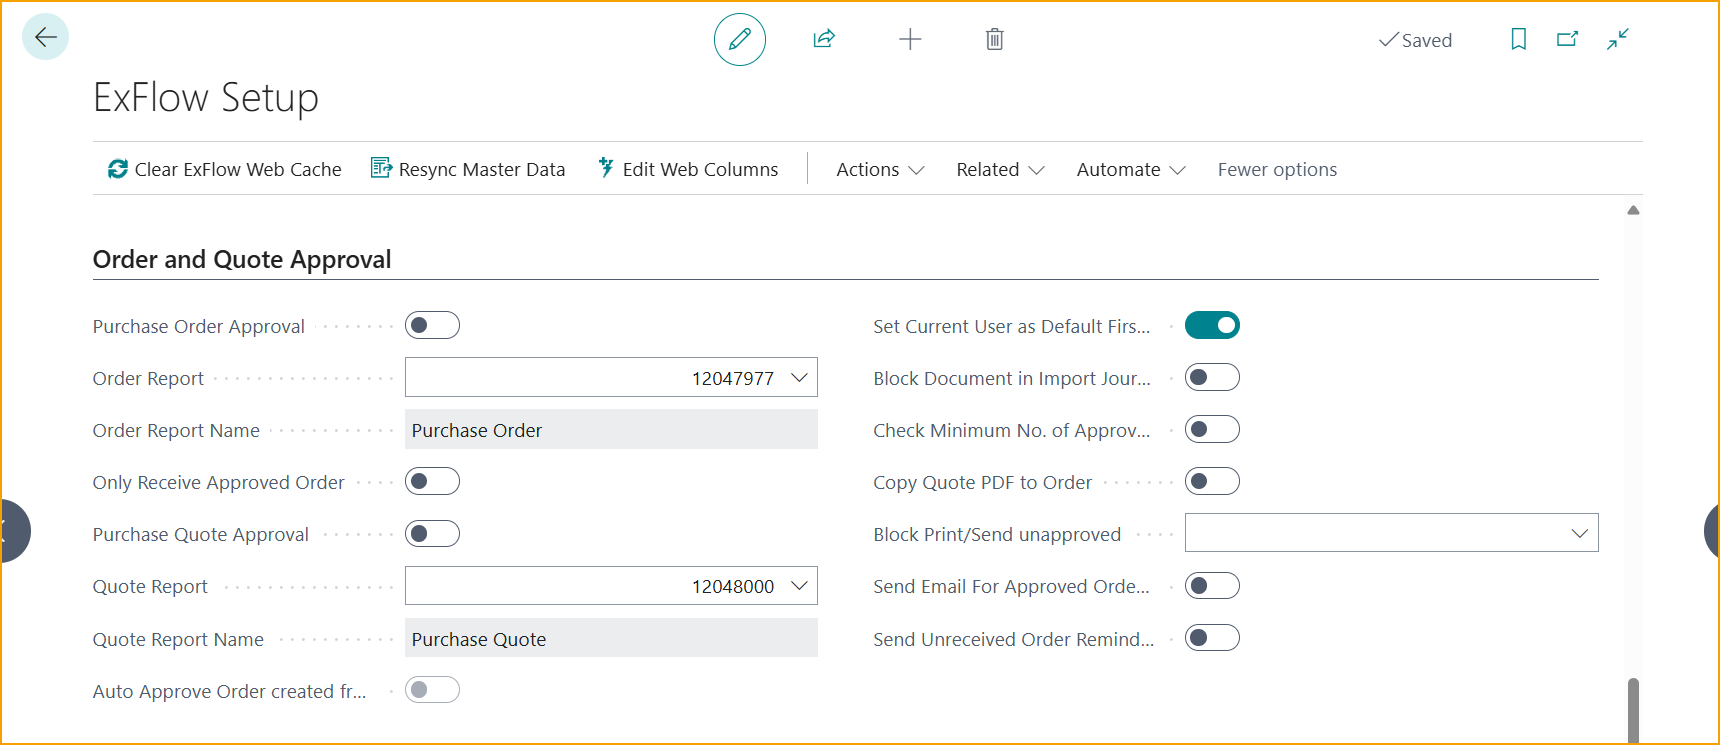The height and width of the screenshot is (745, 1720).
Task: Enable Copy Quote PDF to Order
Action: [1212, 481]
